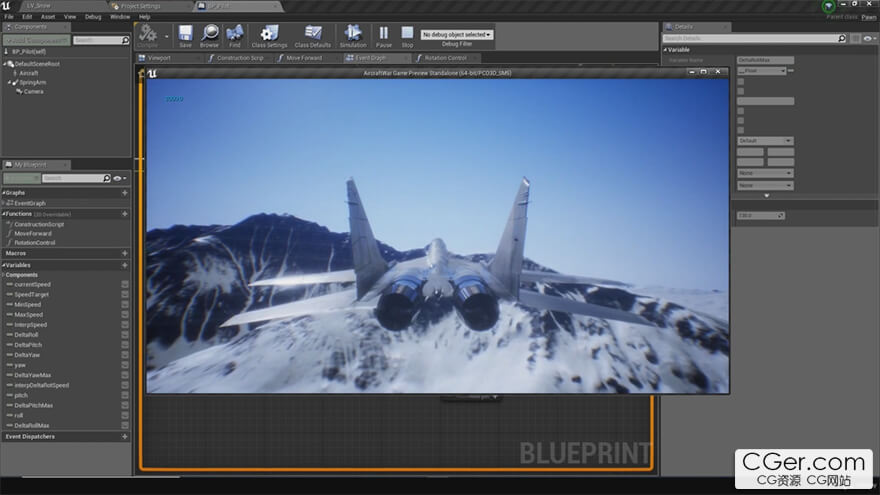Switch to the Rotation Control tab
Viewport: 880px width, 495px height.
pyautogui.click(x=445, y=58)
